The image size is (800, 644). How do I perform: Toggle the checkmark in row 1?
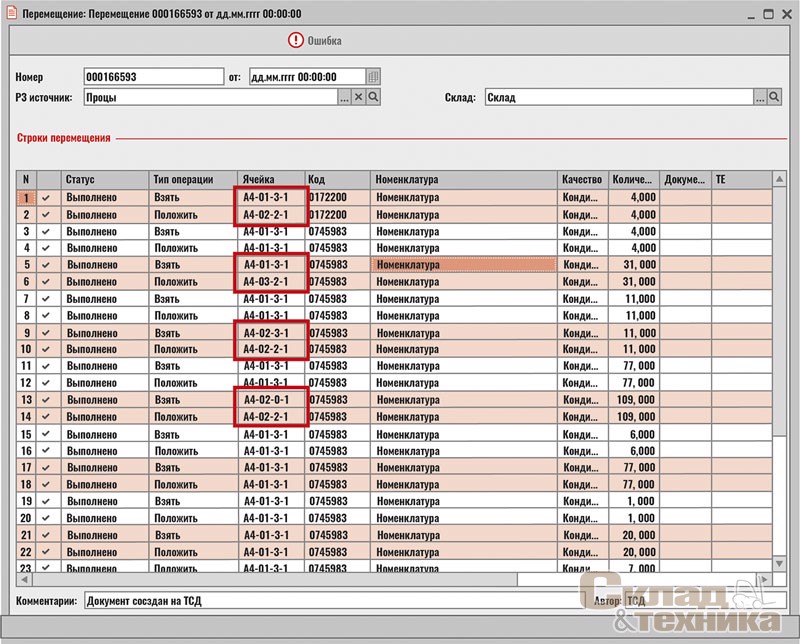click(x=46, y=198)
